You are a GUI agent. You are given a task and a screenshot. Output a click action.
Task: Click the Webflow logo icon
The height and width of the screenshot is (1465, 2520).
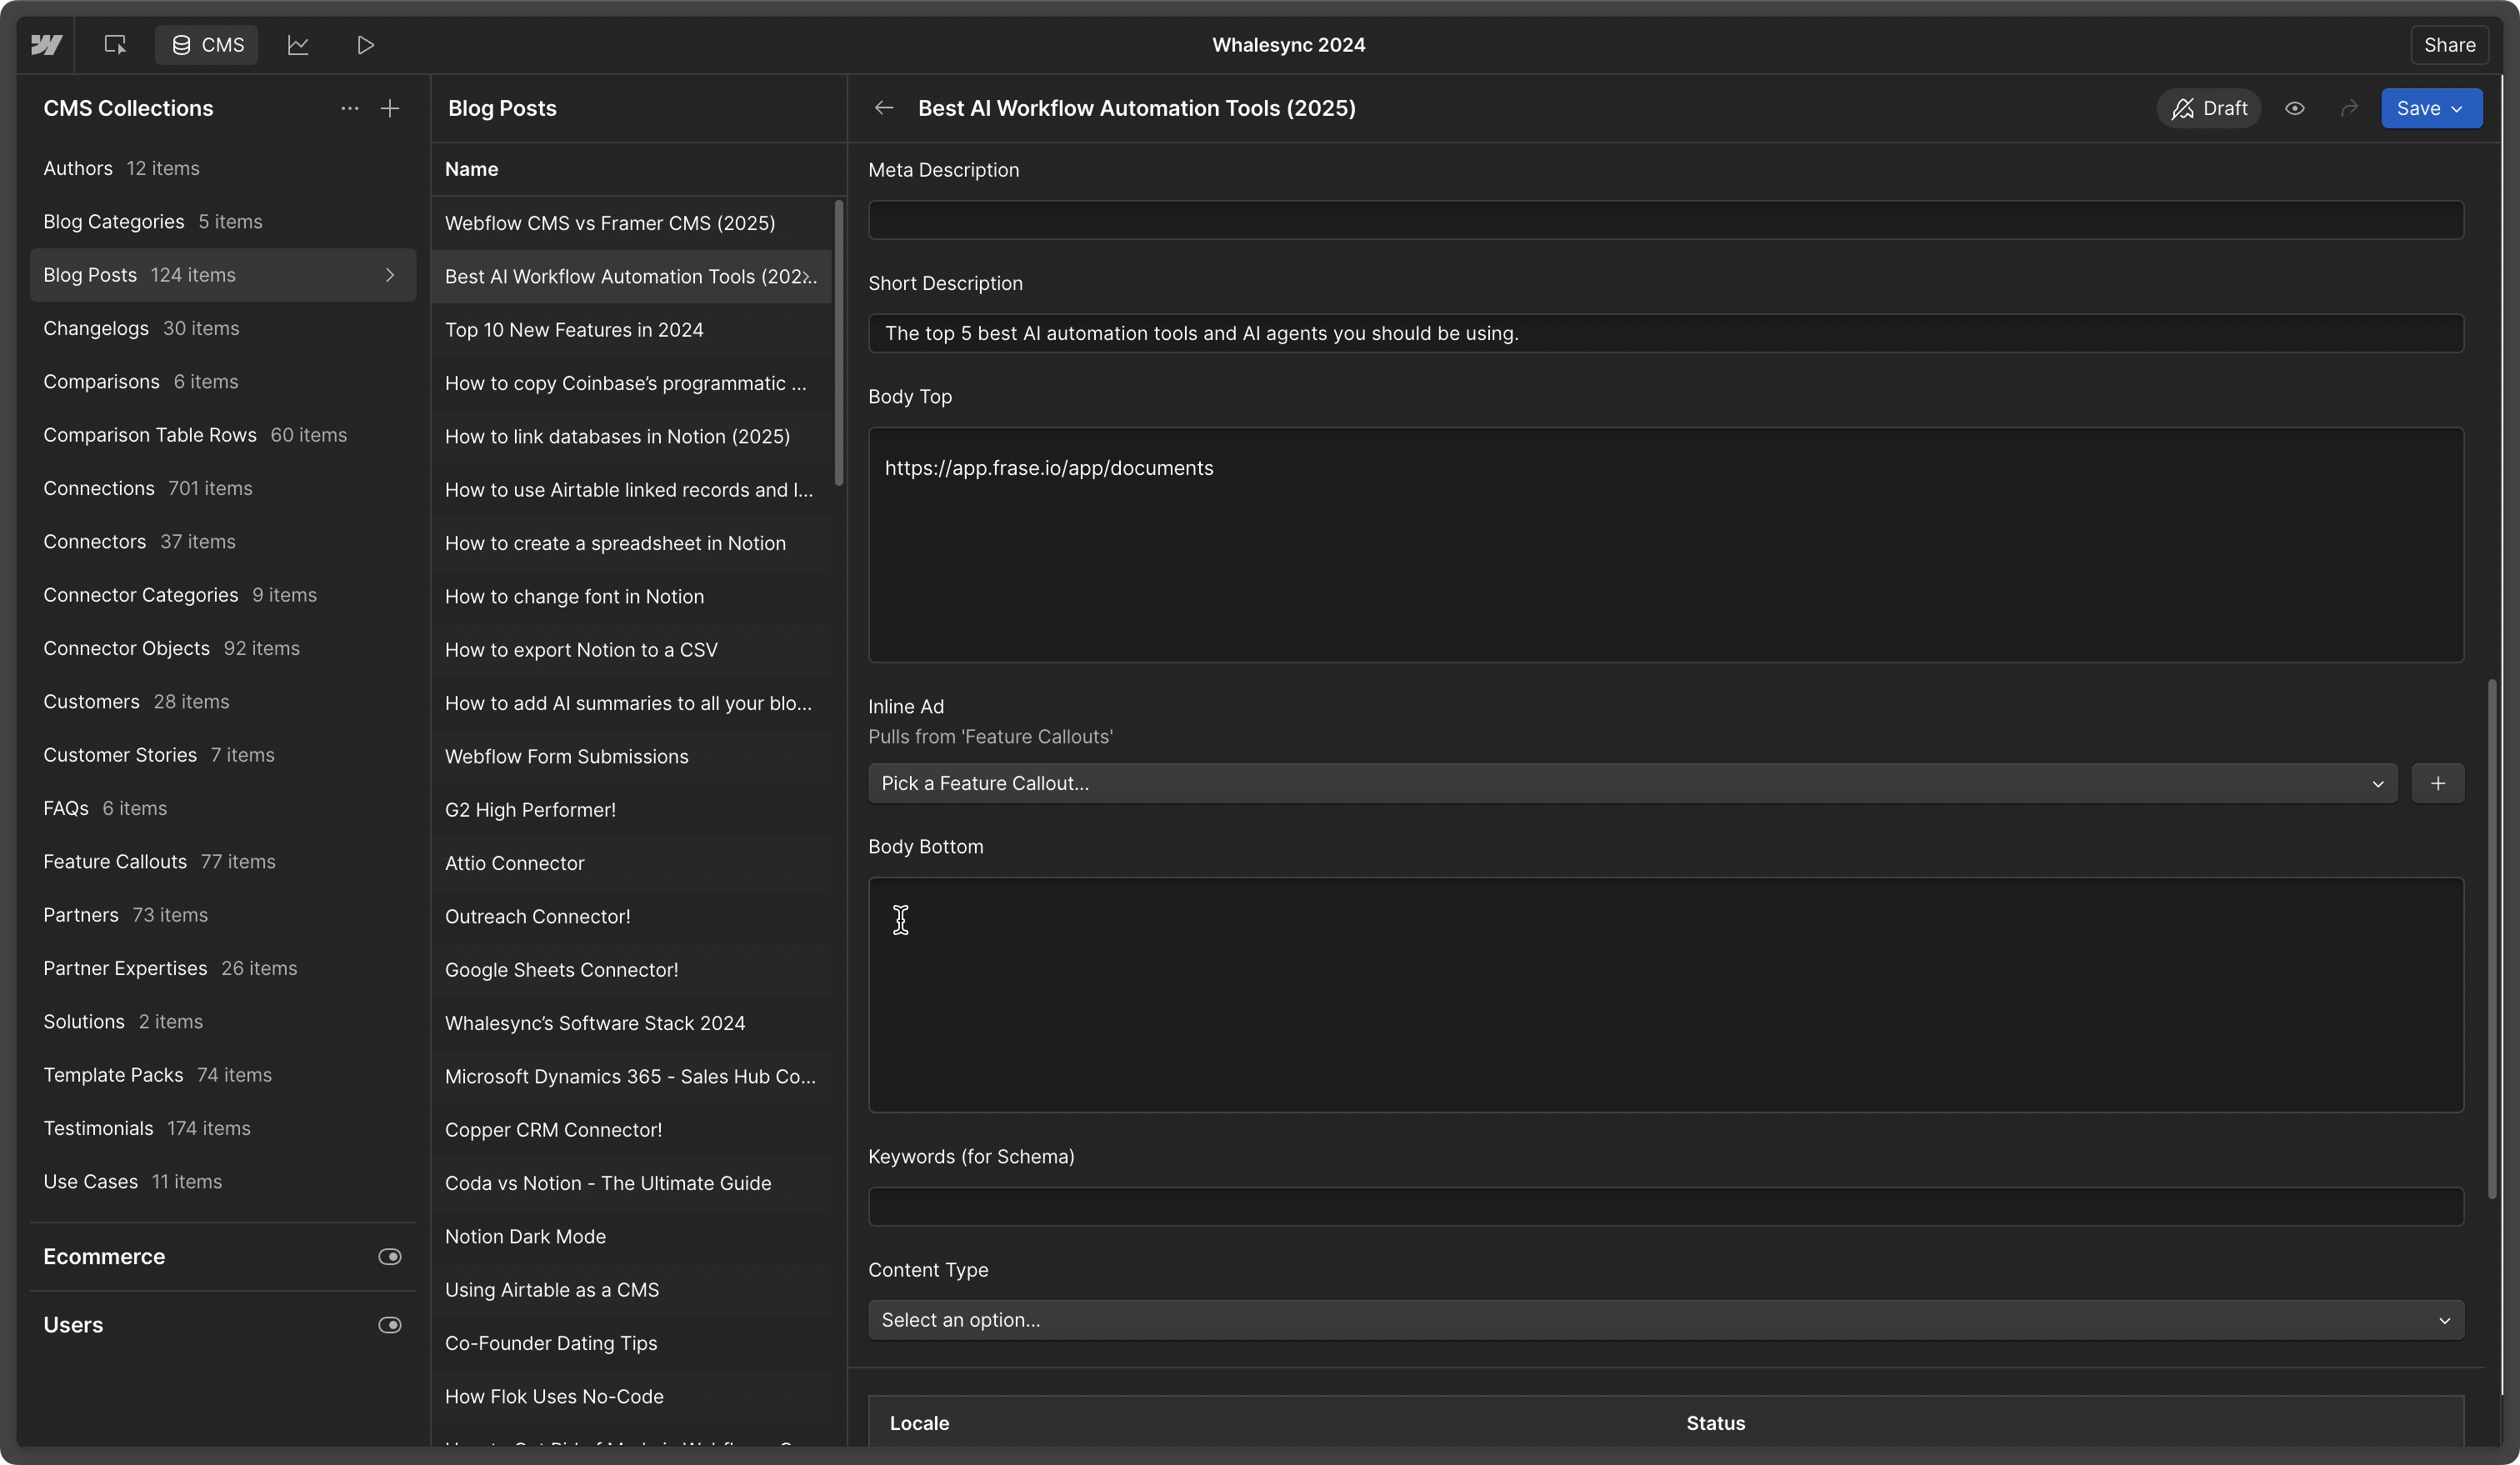tap(46, 45)
